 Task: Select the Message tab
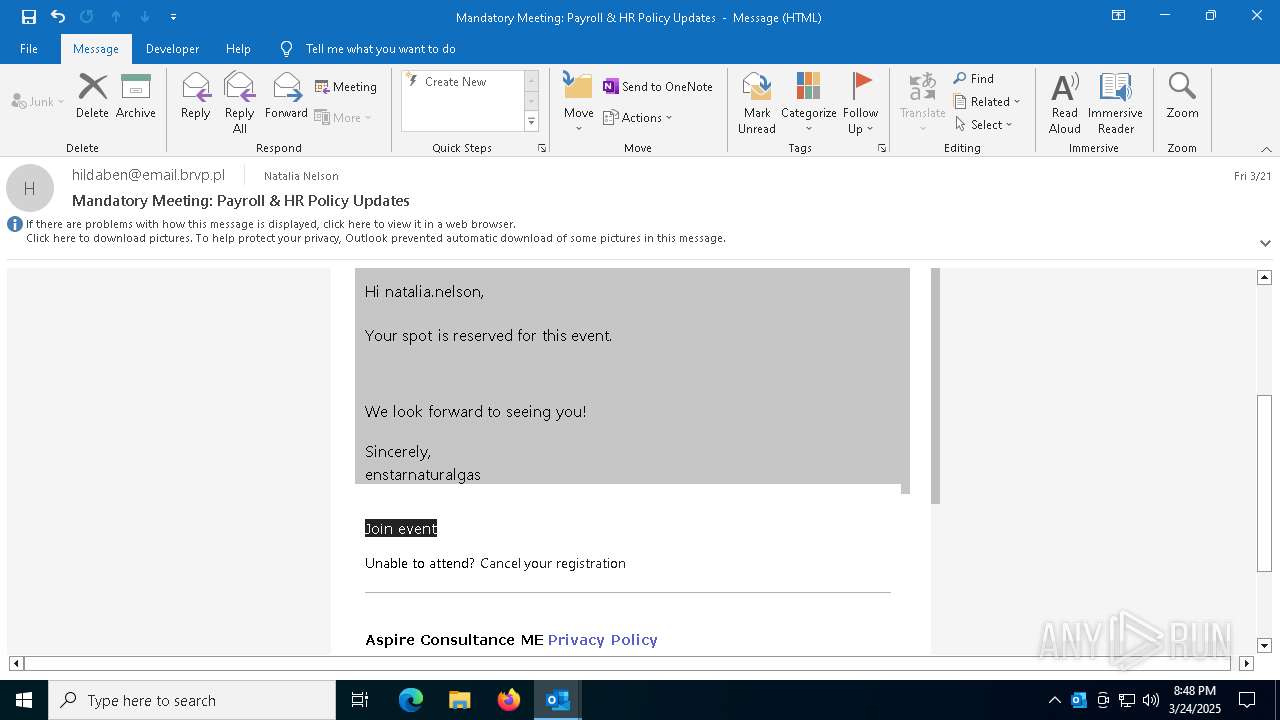coord(96,48)
